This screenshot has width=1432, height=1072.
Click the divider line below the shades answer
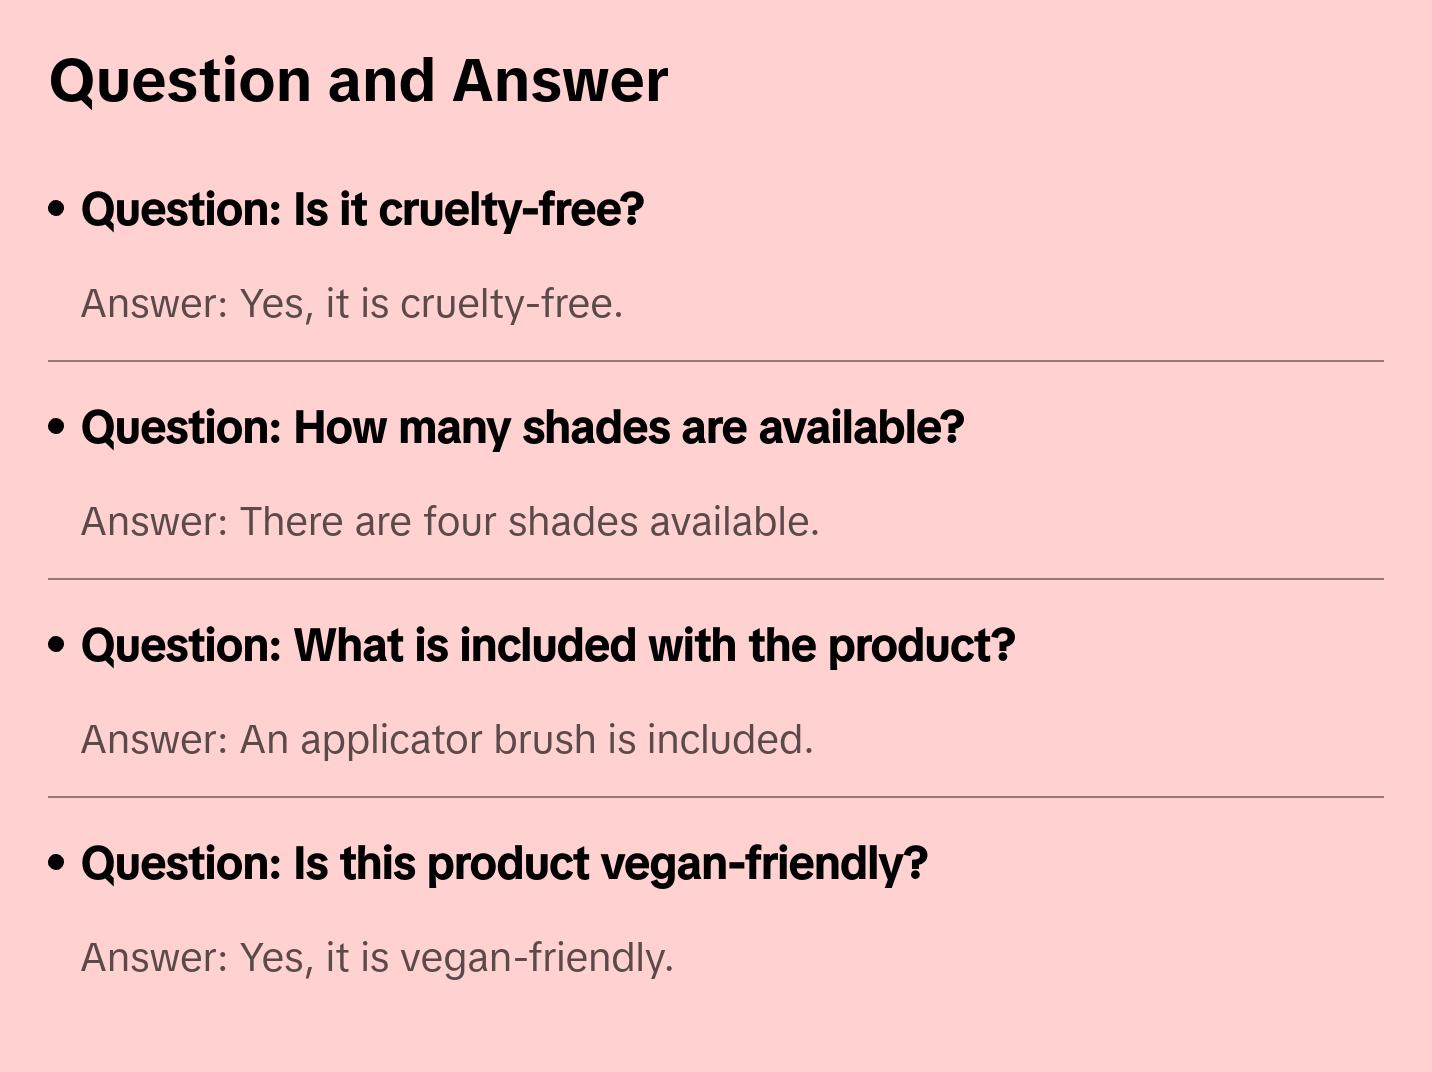click(x=716, y=579)
